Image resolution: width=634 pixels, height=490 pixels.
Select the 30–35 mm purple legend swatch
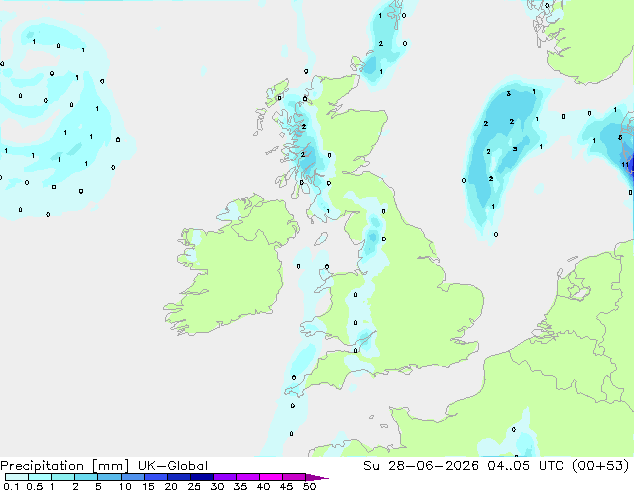pos(225,477)
